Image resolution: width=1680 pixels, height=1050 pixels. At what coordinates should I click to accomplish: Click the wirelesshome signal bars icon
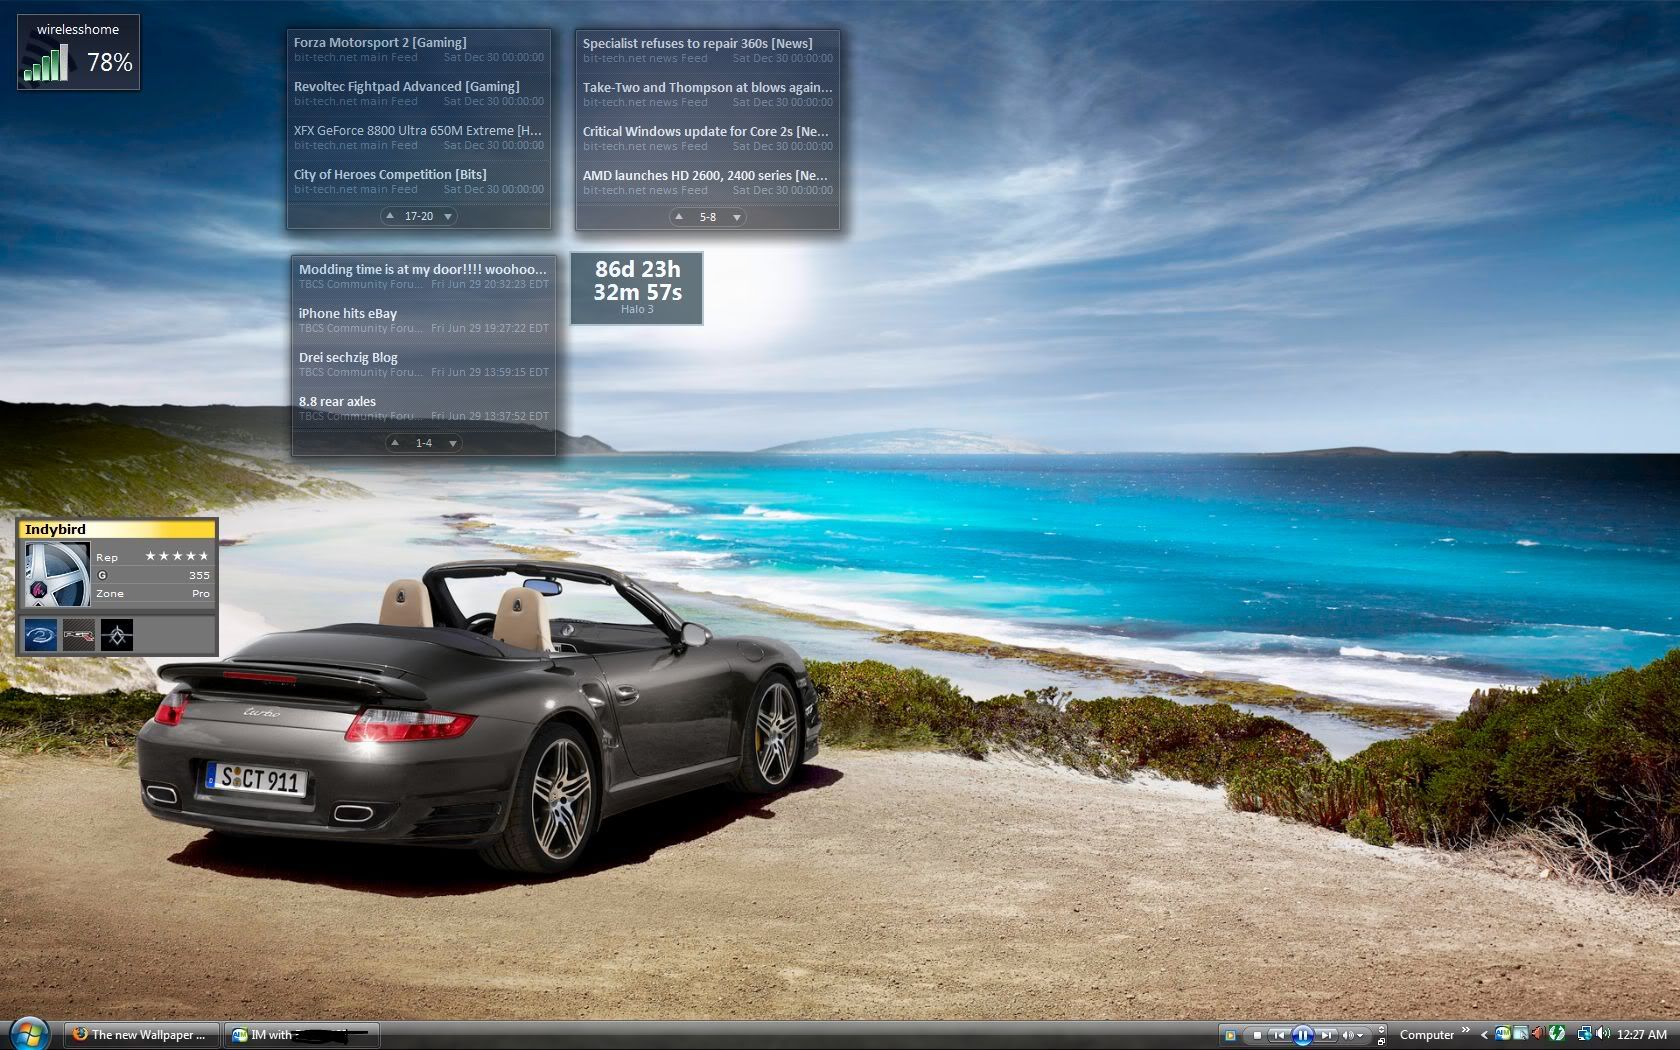pyautogui.click(x=45, y=64)
